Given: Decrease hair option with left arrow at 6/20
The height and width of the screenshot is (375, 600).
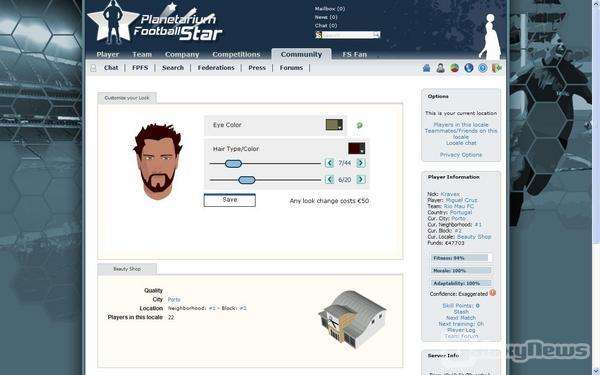Looking at the screenshot, I should point(329,179).
